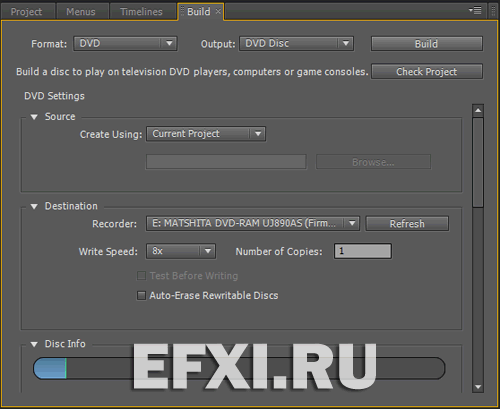Image resolution: width=500 pixels, height=409 pixels.
Task: Click the Build button
Action: [427, 44]
